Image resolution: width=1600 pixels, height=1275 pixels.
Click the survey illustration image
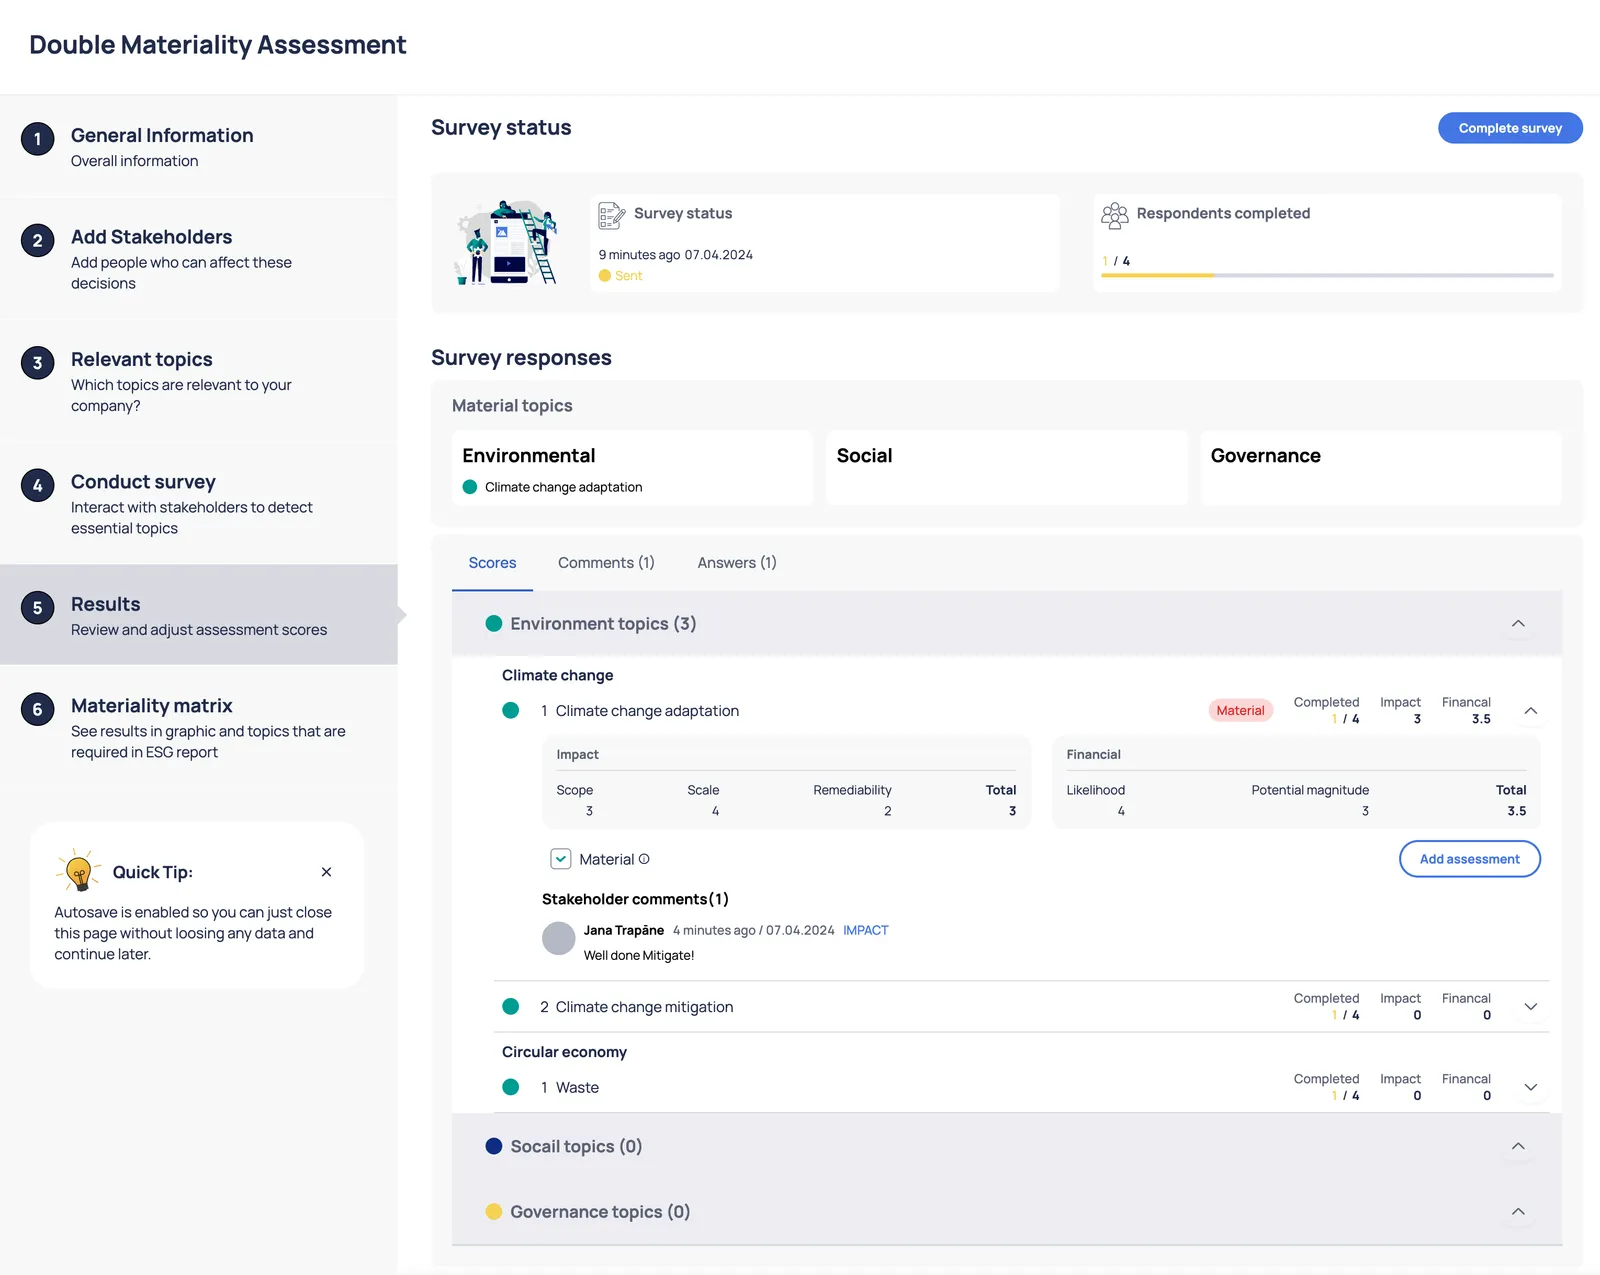[506, 243]
